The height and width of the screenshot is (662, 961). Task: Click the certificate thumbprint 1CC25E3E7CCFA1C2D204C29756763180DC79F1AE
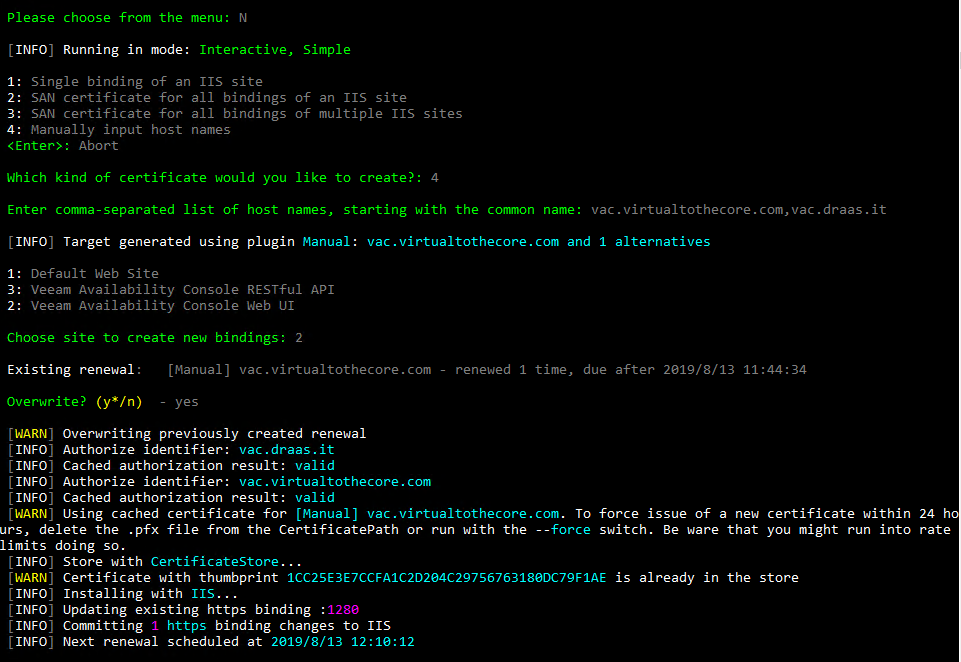pyautogui.click(x=447, y=577)
